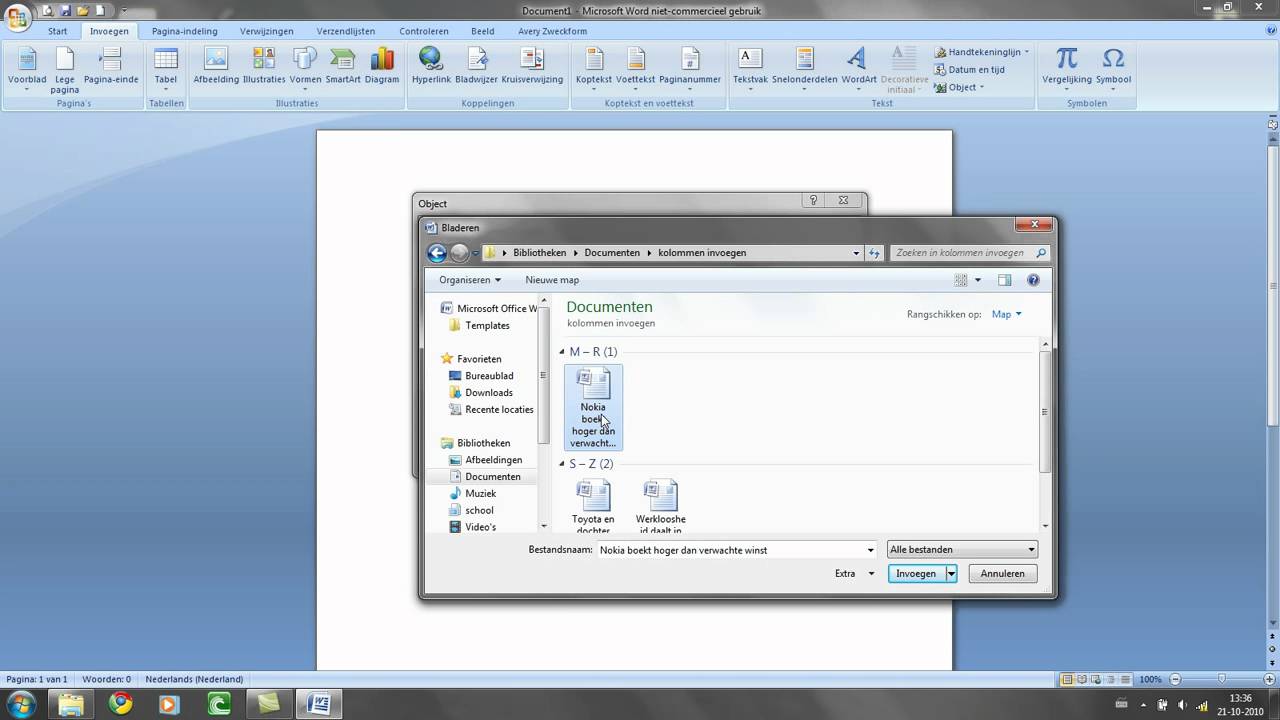Go back in the Bladeren dialog
The image size is (1280, 720).
436,253
